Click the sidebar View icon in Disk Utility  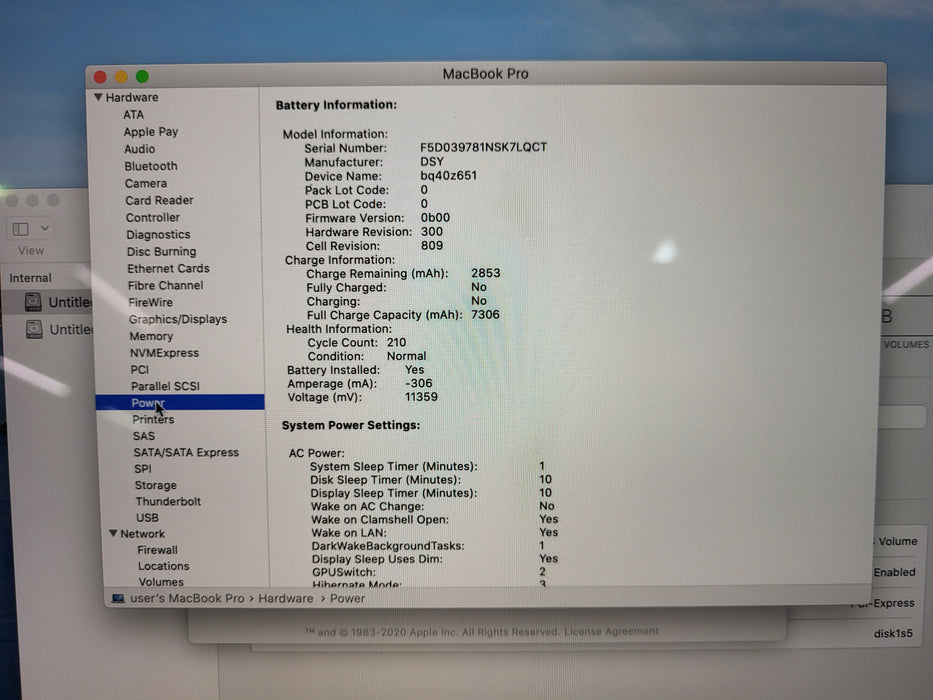click(21, 229)
